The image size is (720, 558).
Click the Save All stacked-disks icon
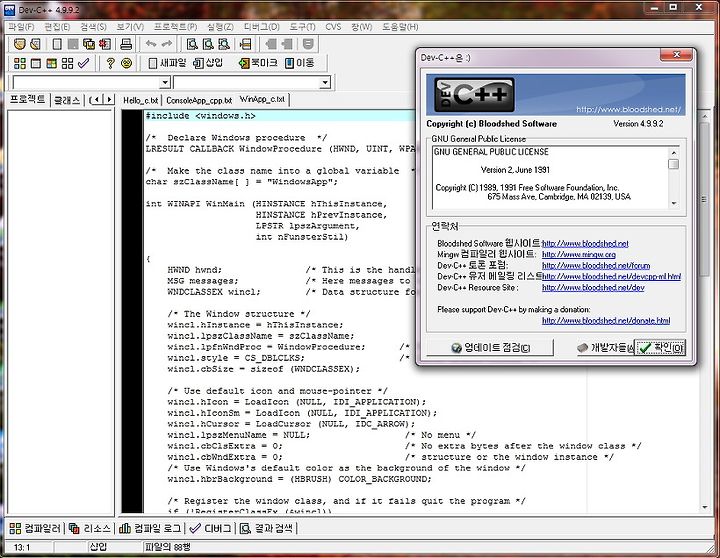pos(89,44)
